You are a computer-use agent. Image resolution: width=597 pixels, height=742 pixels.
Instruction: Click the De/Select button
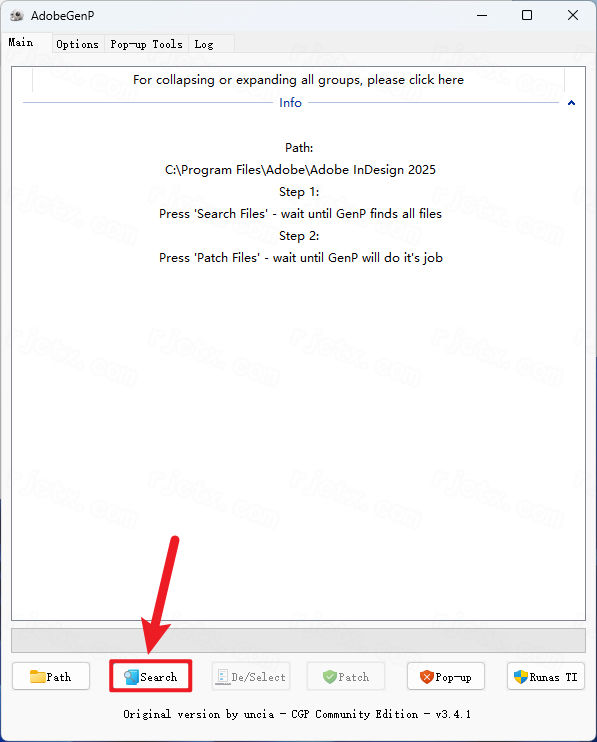[x=251, y=676]
